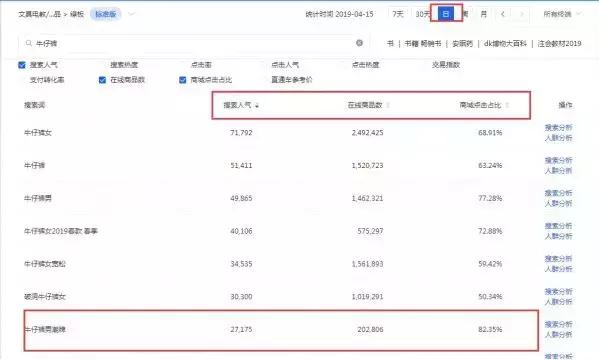Uncheck the 在线商品数 checkbox
Screen dimensions: 599x360
pyautogui.click(x=102, y=80)
